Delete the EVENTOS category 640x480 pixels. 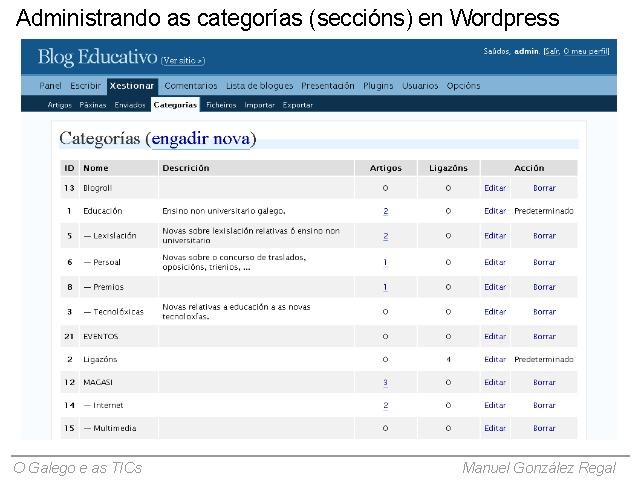coord(544,337)
